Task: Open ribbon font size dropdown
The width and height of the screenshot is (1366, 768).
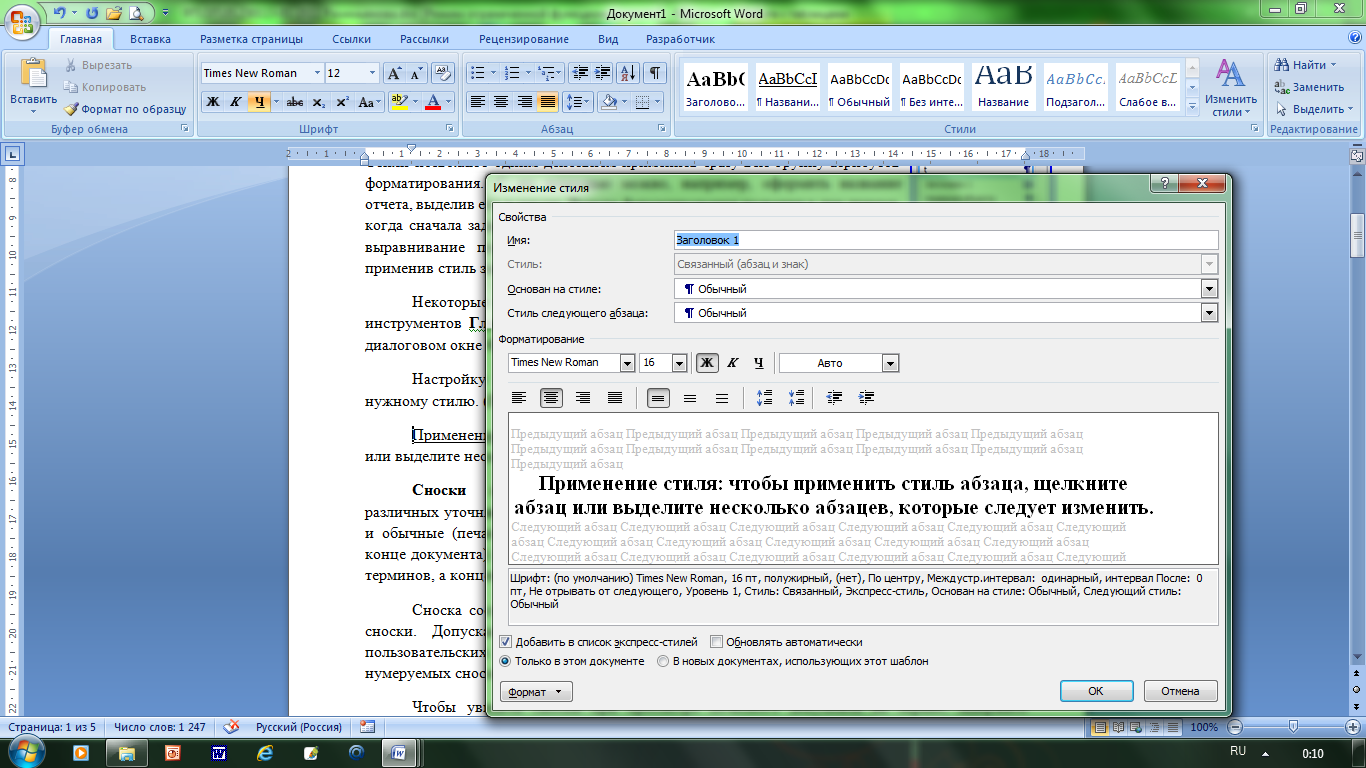Action: (x=373, y=73)
